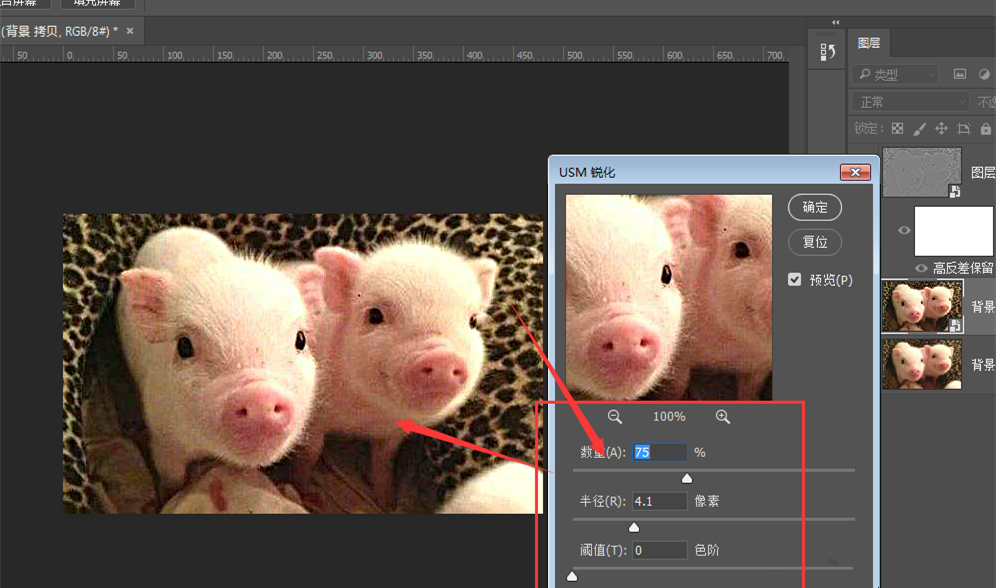996x588 pixels.
Task: Click the zoom out magnifier in USM dialog
Action: click(x=615, y=417)
